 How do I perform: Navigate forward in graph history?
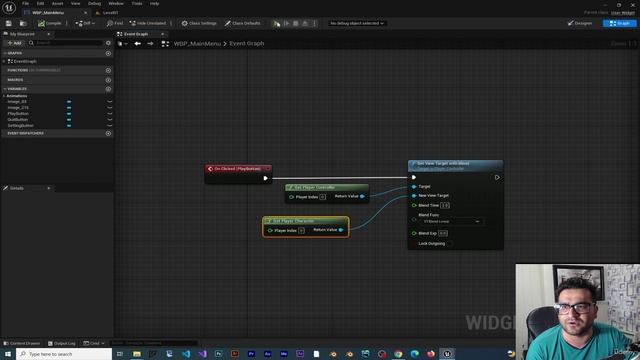click(x=150, y=43)
